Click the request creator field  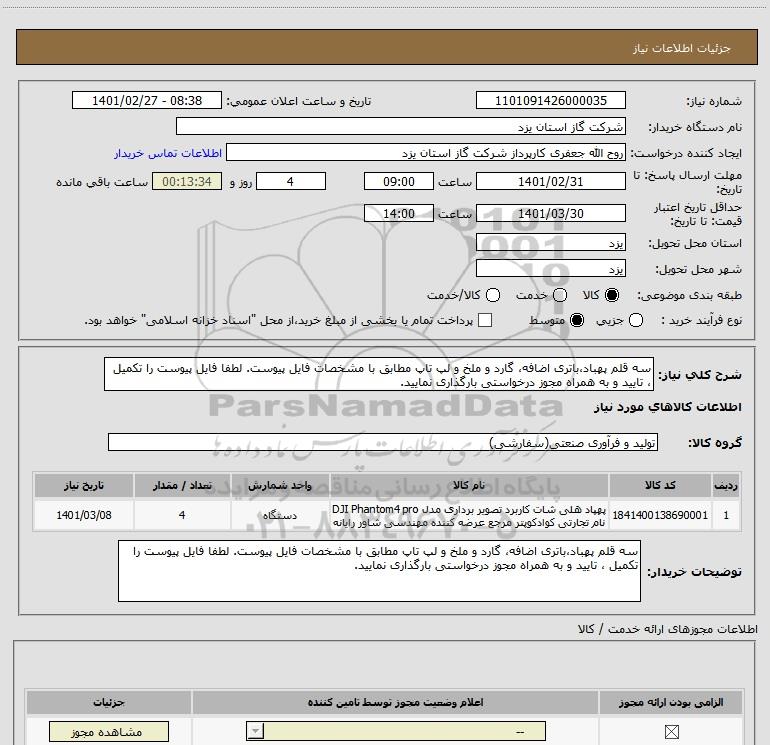coord(426,153)
